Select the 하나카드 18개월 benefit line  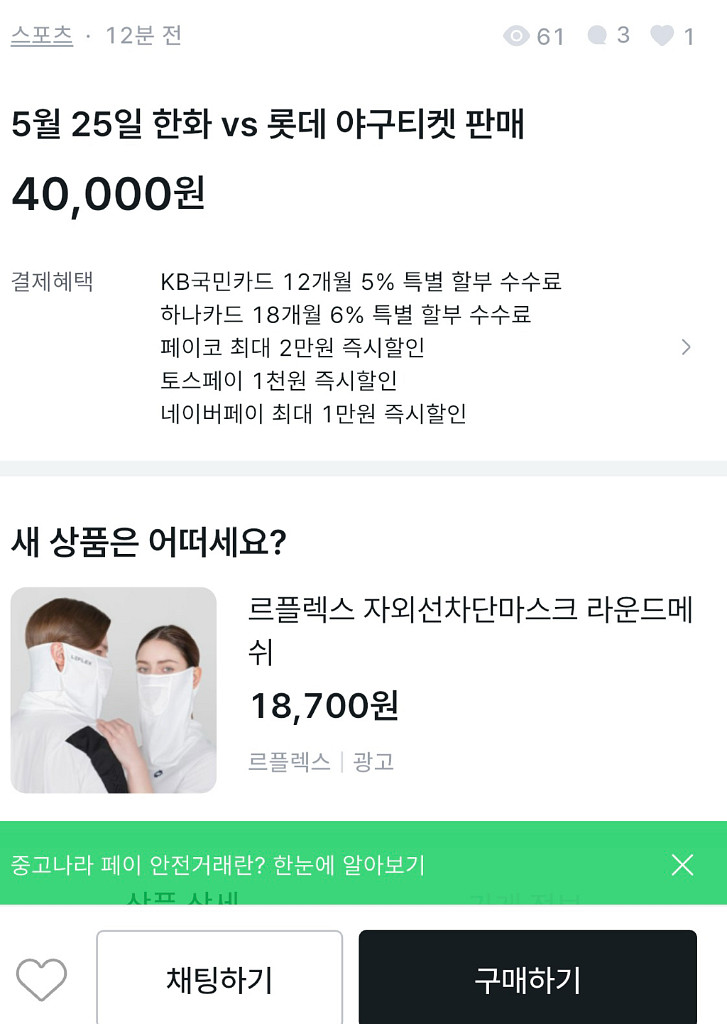coord(346,315)
